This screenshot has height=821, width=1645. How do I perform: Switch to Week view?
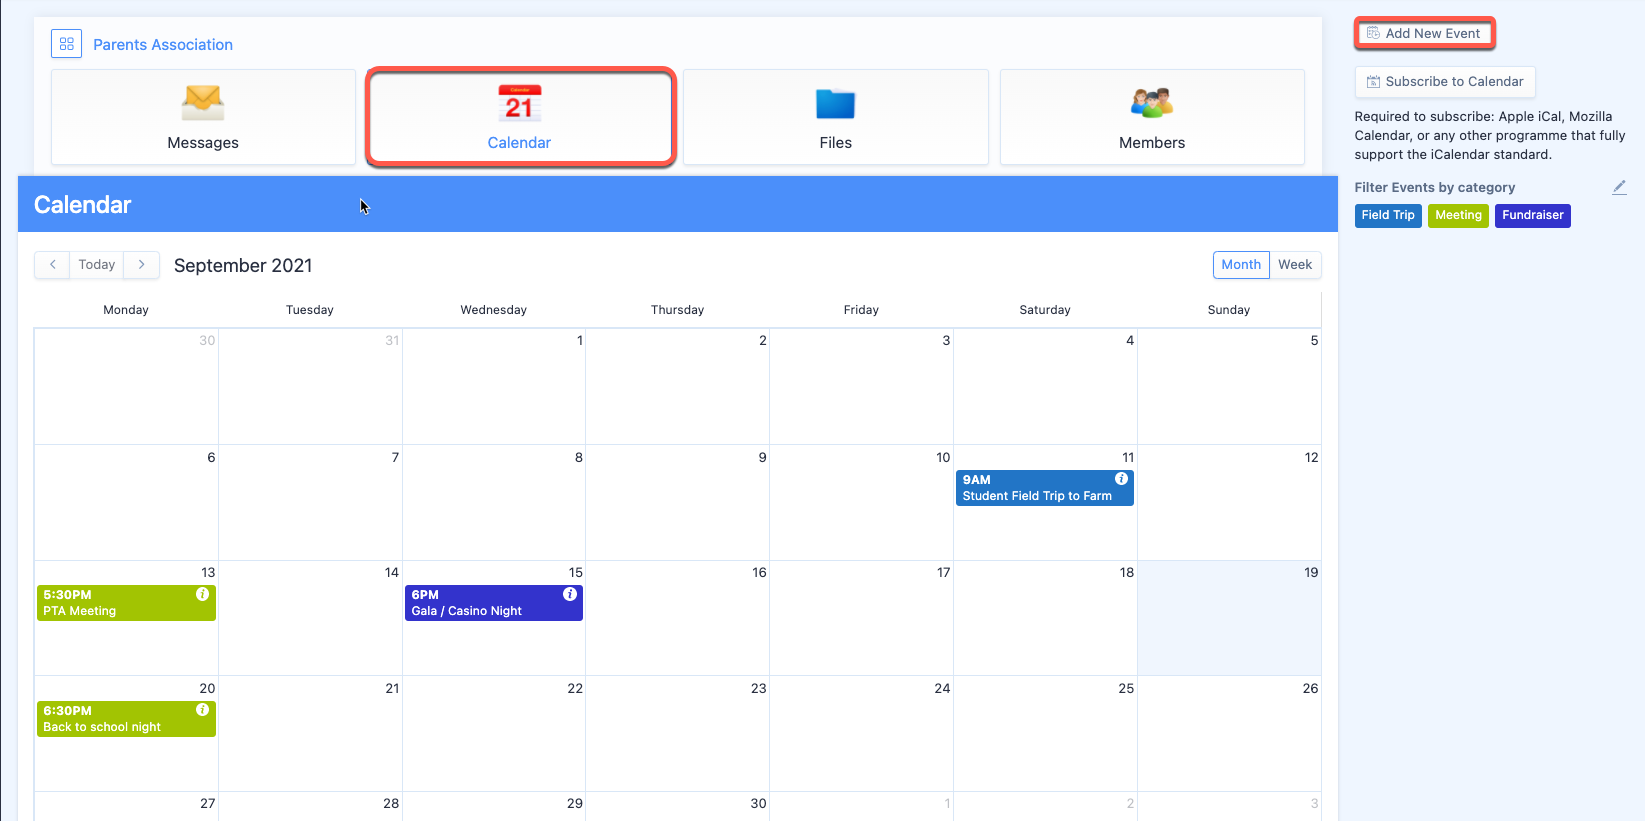pyautogui.click(x=1295, y=265)
